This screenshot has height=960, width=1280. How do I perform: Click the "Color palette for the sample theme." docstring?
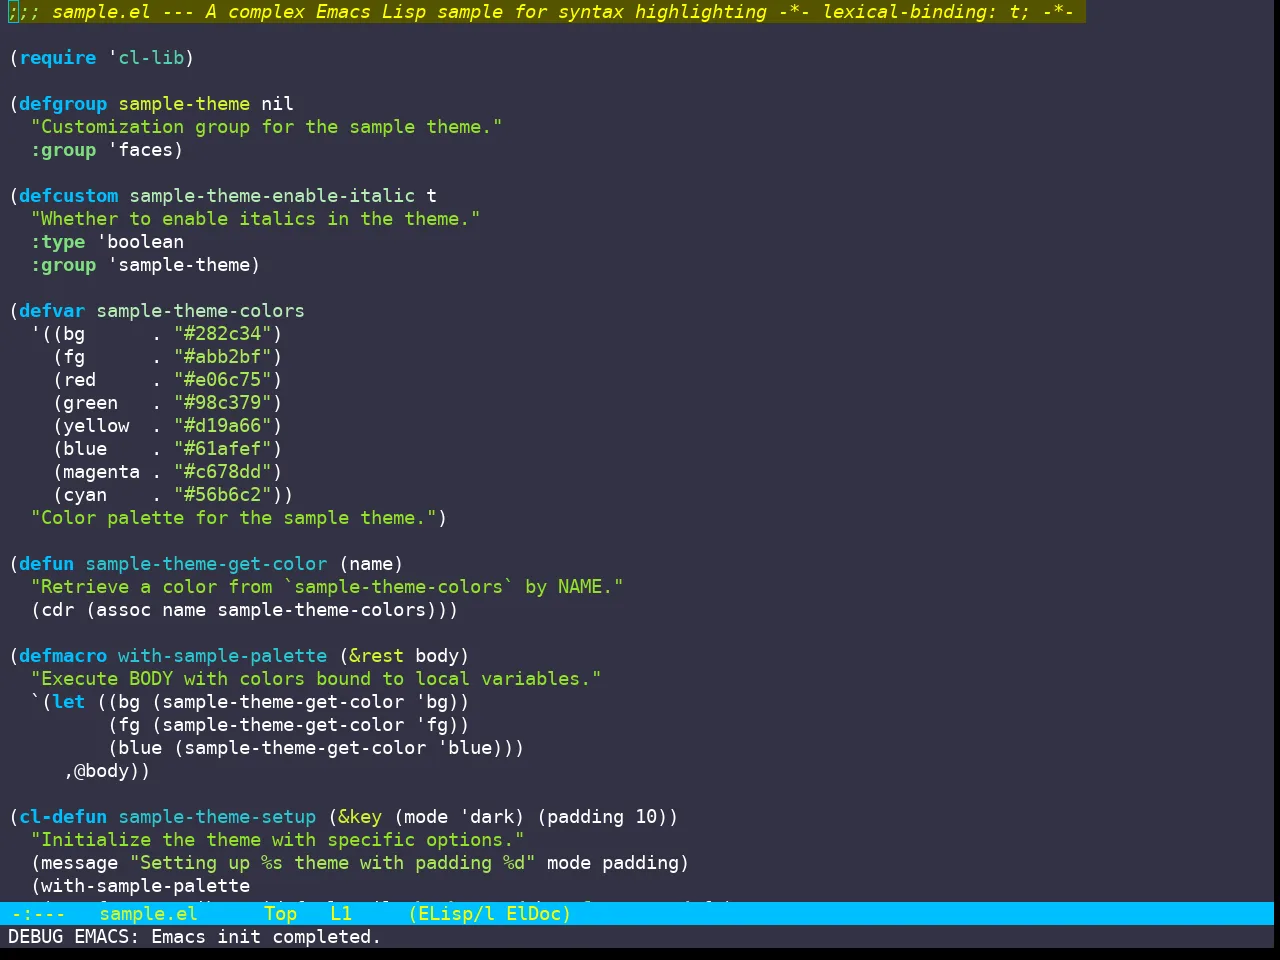[234, 518]
